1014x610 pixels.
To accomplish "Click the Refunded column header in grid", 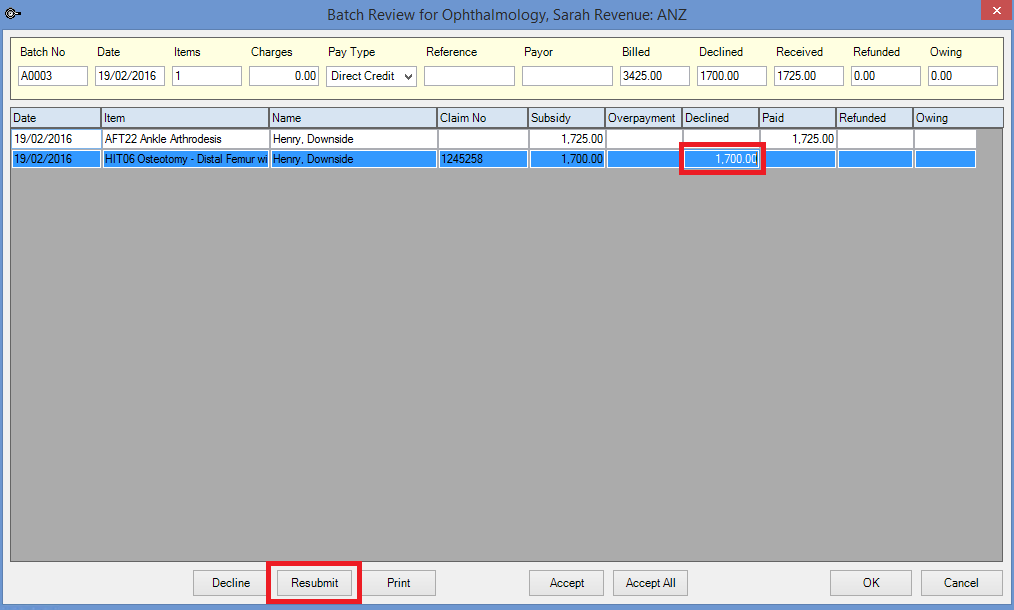I will coord(874,118).
